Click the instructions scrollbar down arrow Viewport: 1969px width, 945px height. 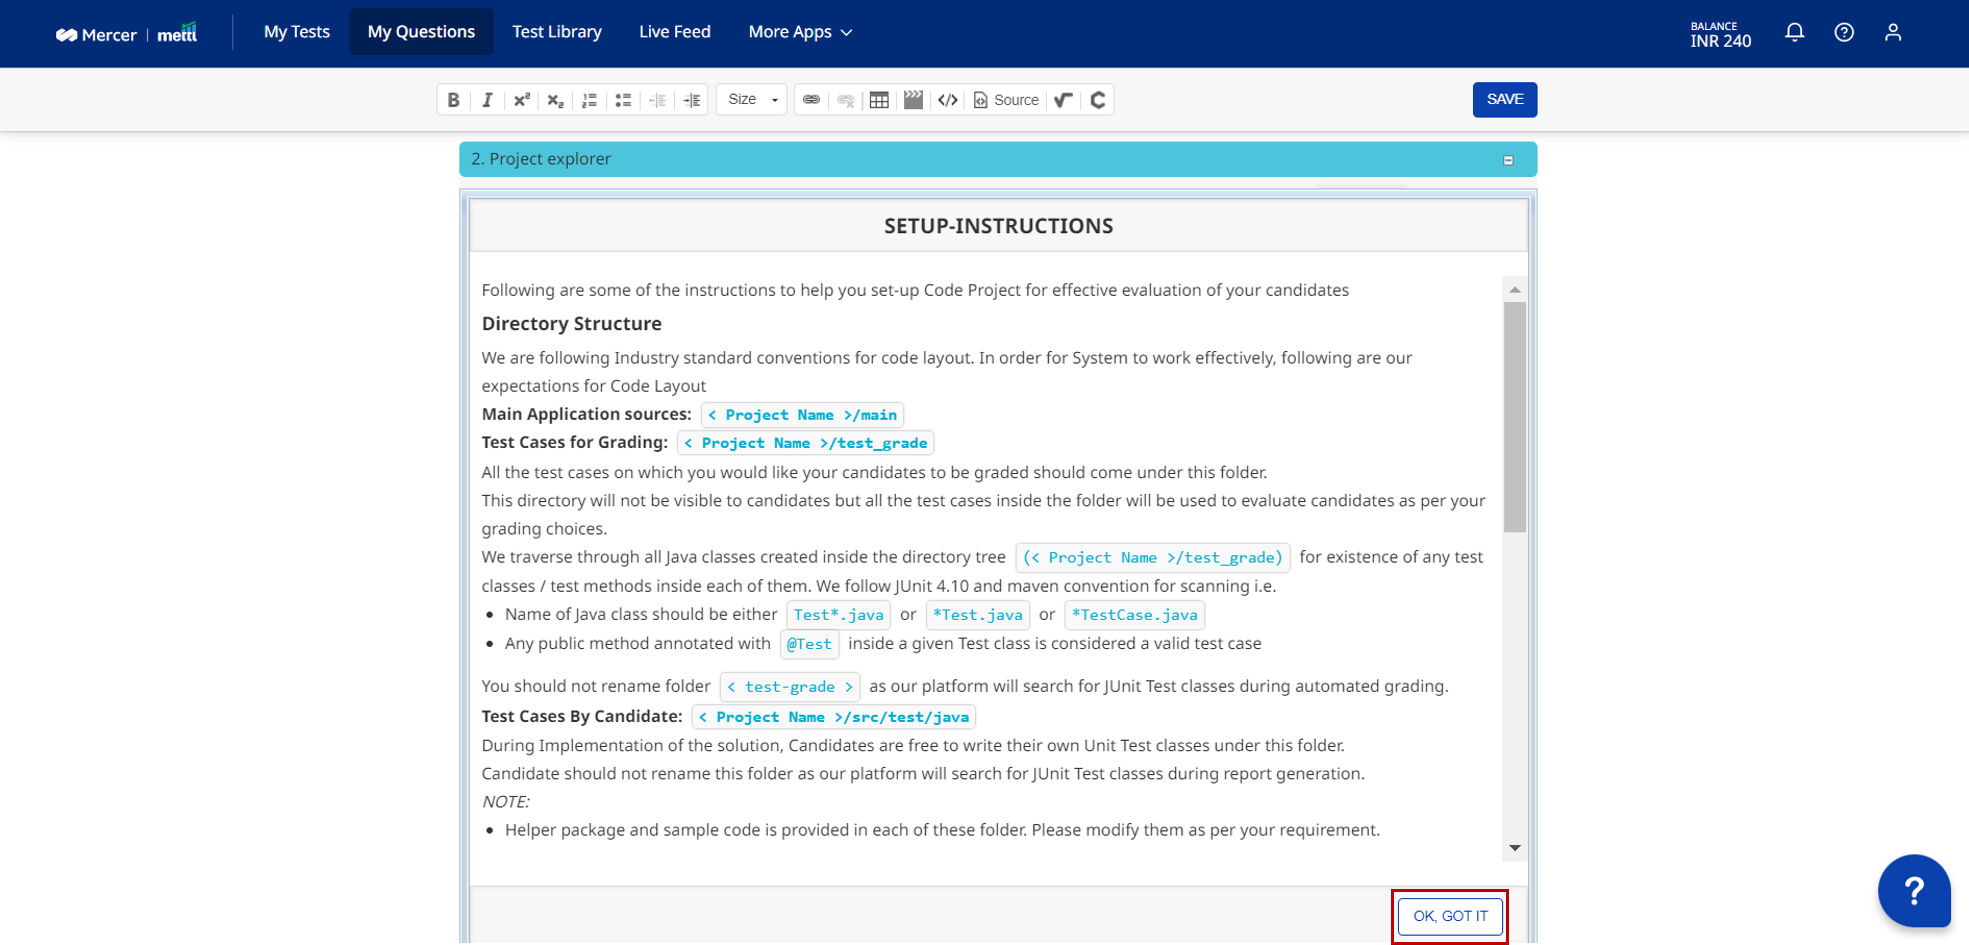tap(1515, 848)
